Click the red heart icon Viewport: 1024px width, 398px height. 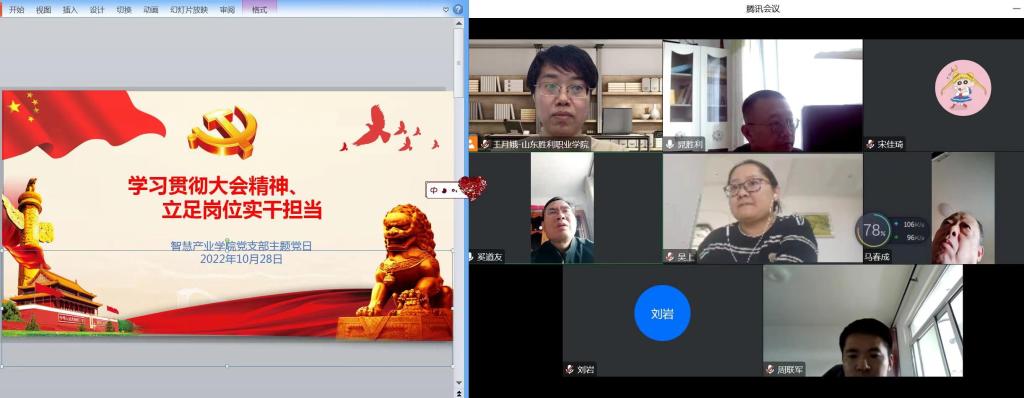pyautogui.click(x=472, y=188)
